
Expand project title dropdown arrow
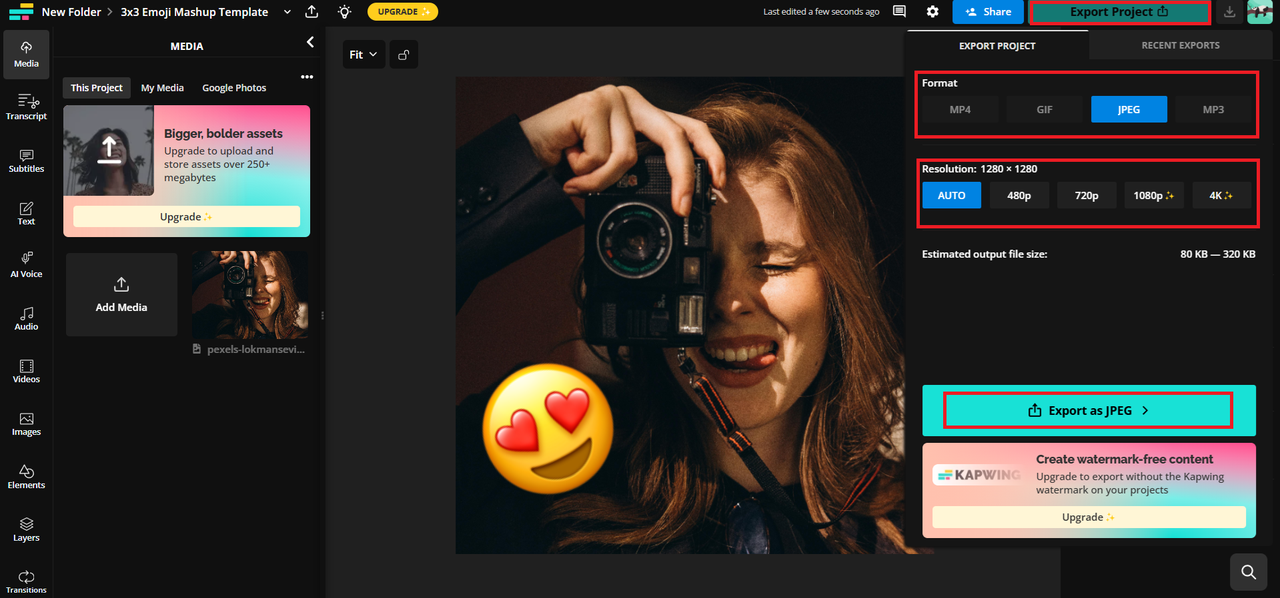tap(287, 12)
